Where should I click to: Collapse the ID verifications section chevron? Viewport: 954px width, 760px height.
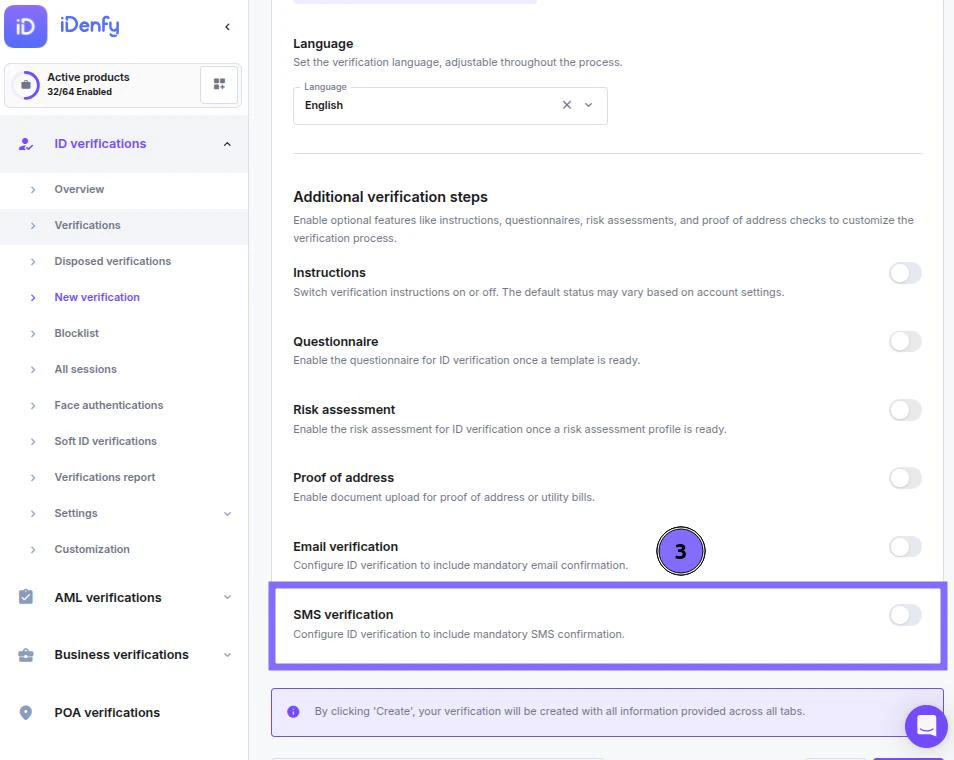coord(227,144)
